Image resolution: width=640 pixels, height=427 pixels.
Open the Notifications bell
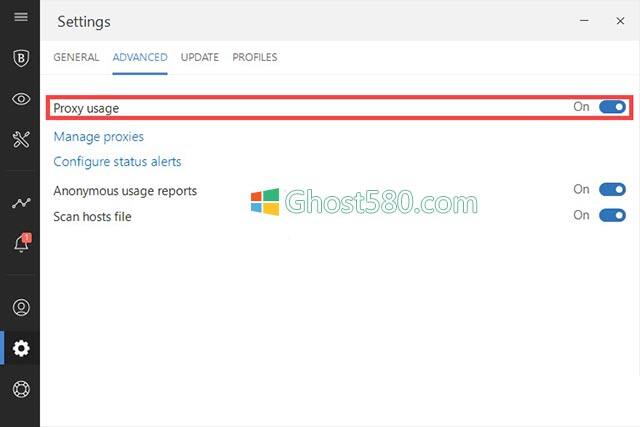click(x=22, y=243)
